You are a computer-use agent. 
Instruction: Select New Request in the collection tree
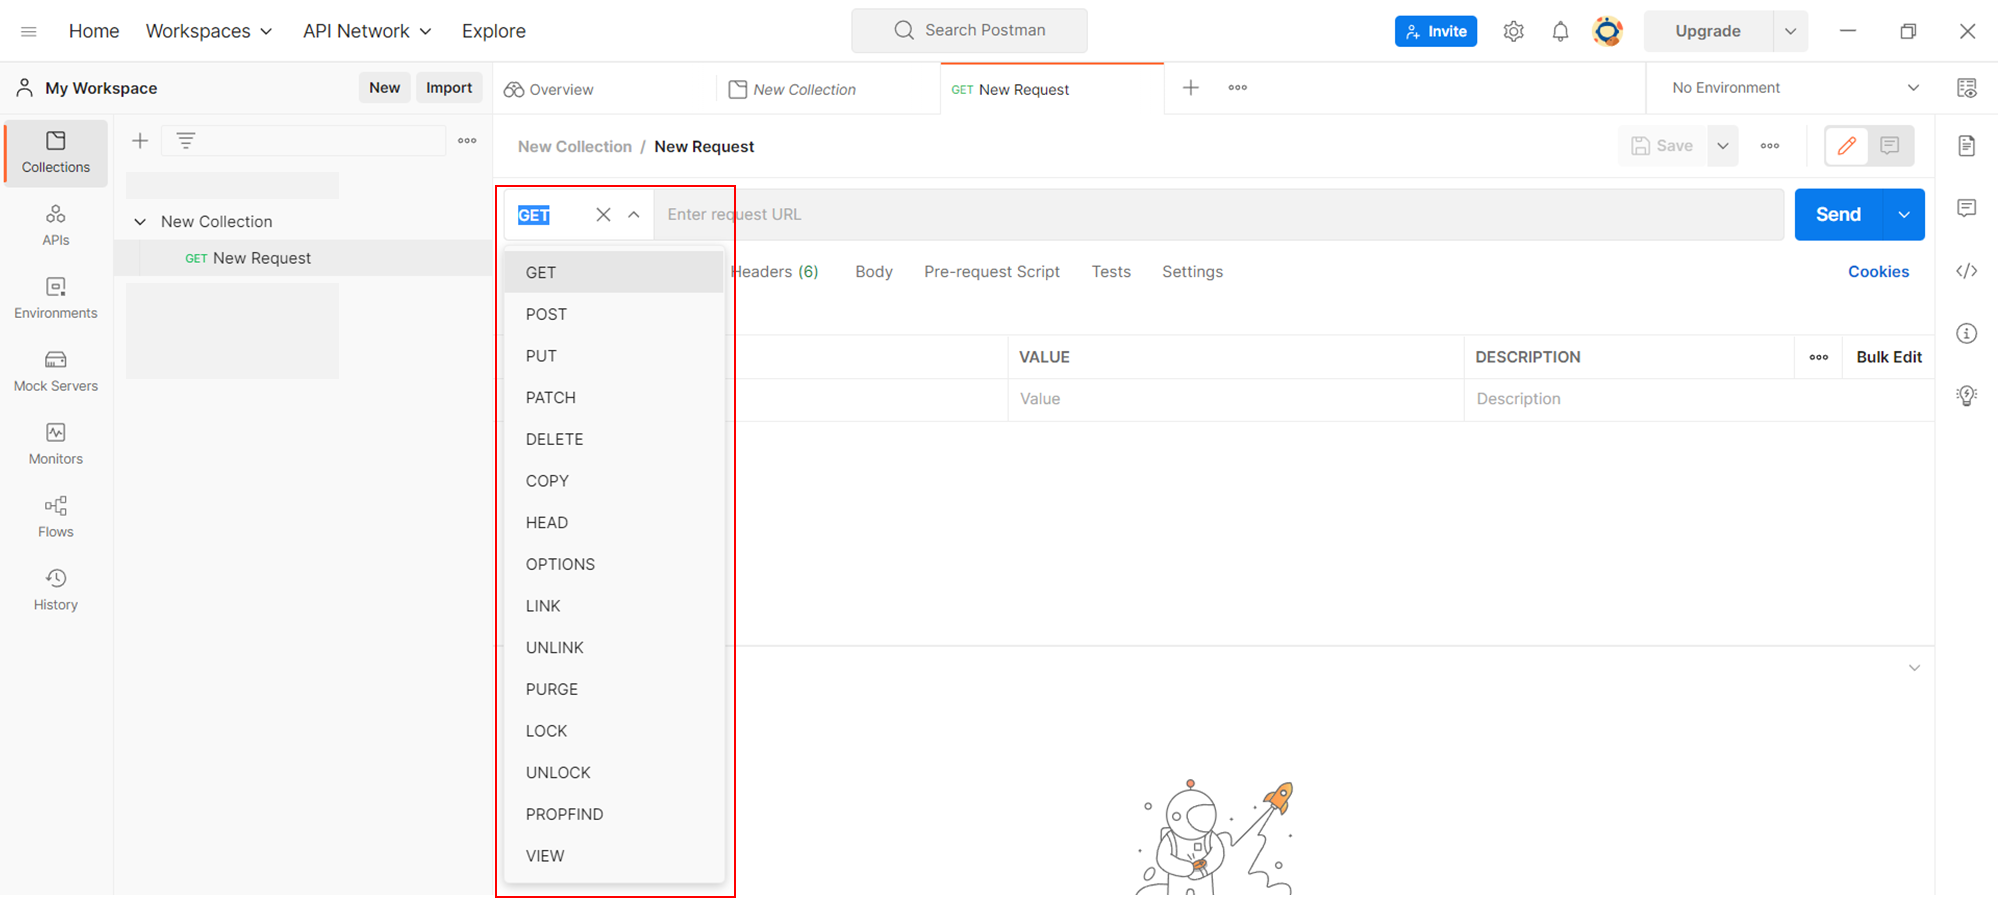(x=302, y=258)
